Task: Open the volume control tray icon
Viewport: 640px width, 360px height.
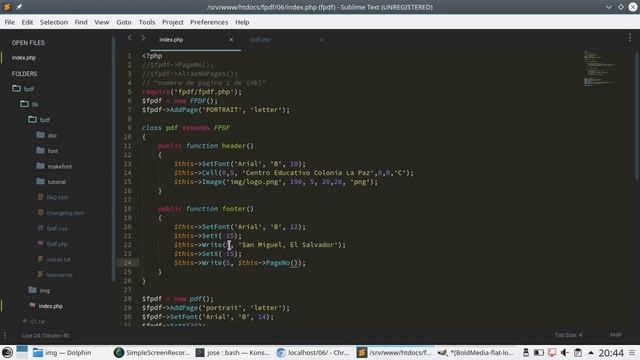Action: (x=565, y=352)
